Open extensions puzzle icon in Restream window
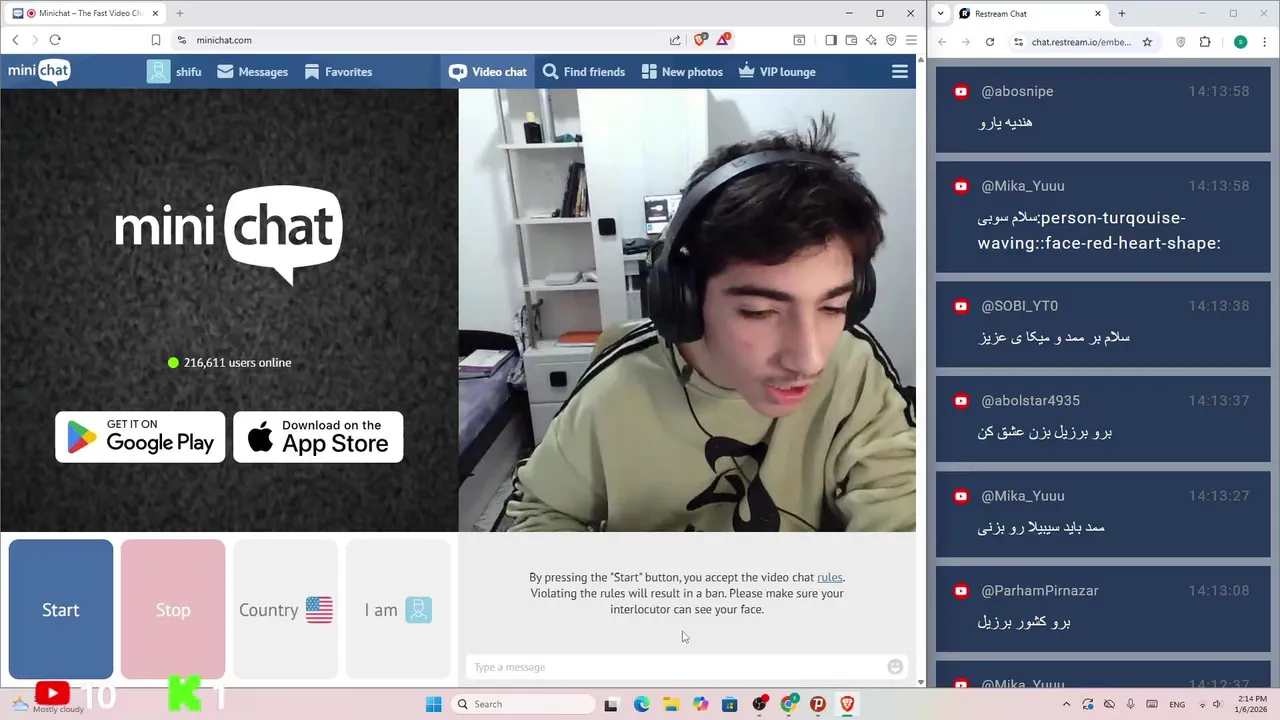 tap(1205, 42)
